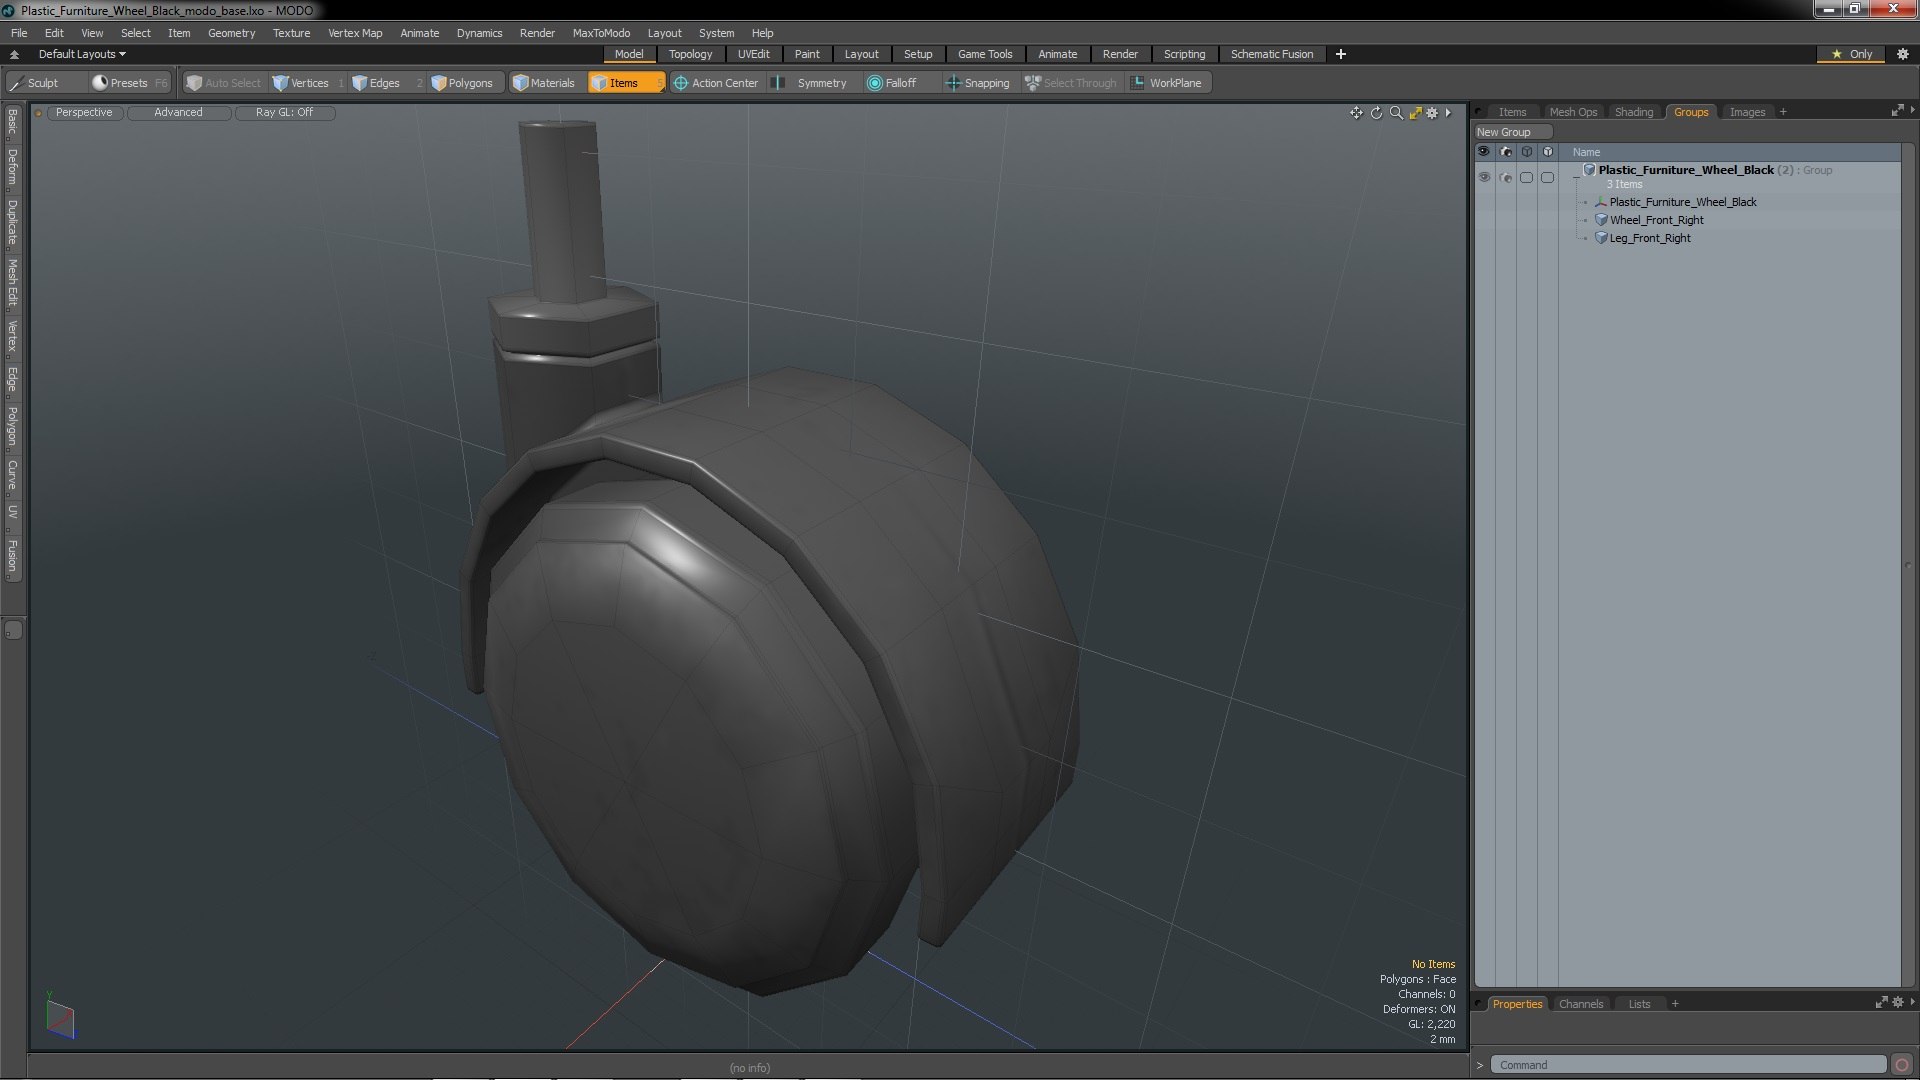This screenshot has height=1080, width=1920.
Task: Click the Ray GL: Off toggle button
Action: point(284,113)
